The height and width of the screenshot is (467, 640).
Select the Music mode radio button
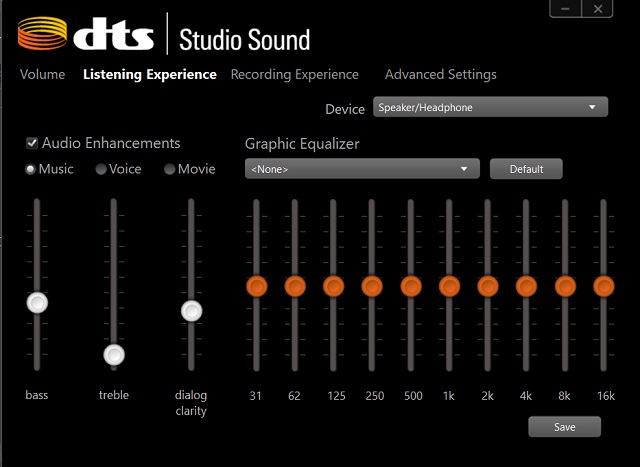point(31,169)
